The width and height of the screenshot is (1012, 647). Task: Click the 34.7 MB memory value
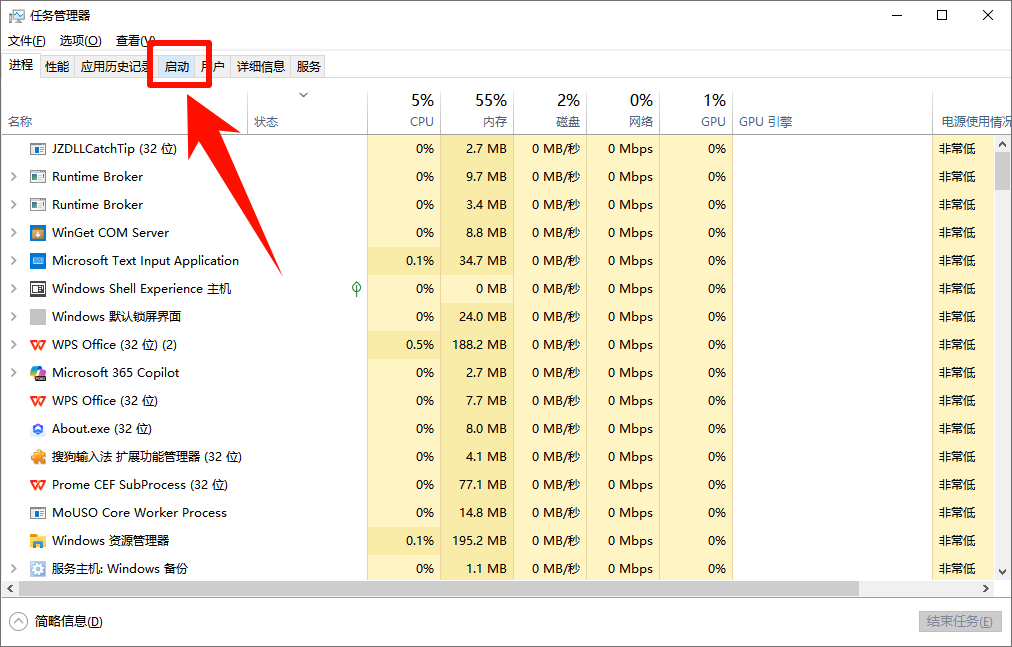pos(483,261)
